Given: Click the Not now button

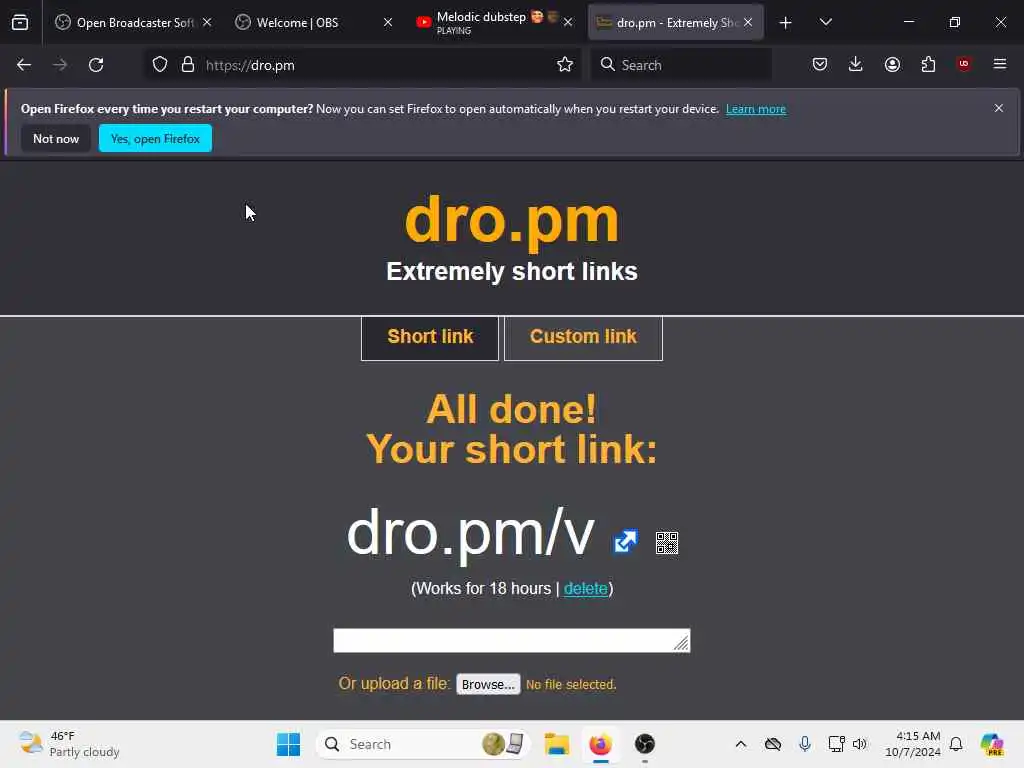Looking at the screenshot, I should coord(56,138).
